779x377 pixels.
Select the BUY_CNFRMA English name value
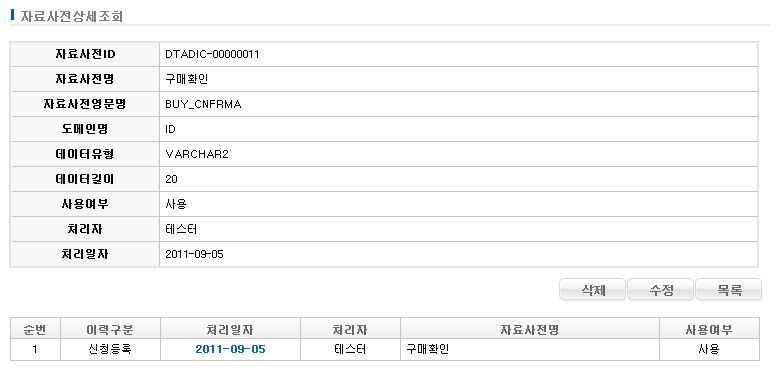tap(203, 105)
